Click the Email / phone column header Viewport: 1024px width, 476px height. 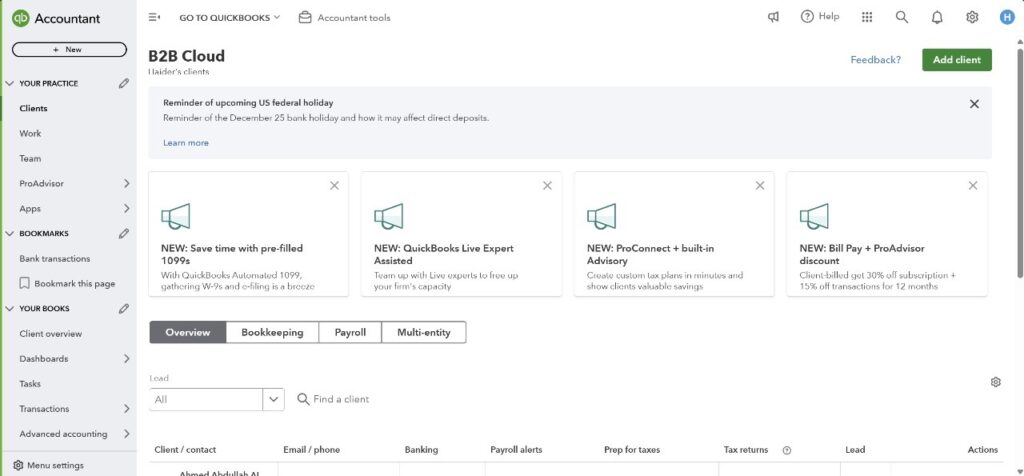[x=312, y=450]
